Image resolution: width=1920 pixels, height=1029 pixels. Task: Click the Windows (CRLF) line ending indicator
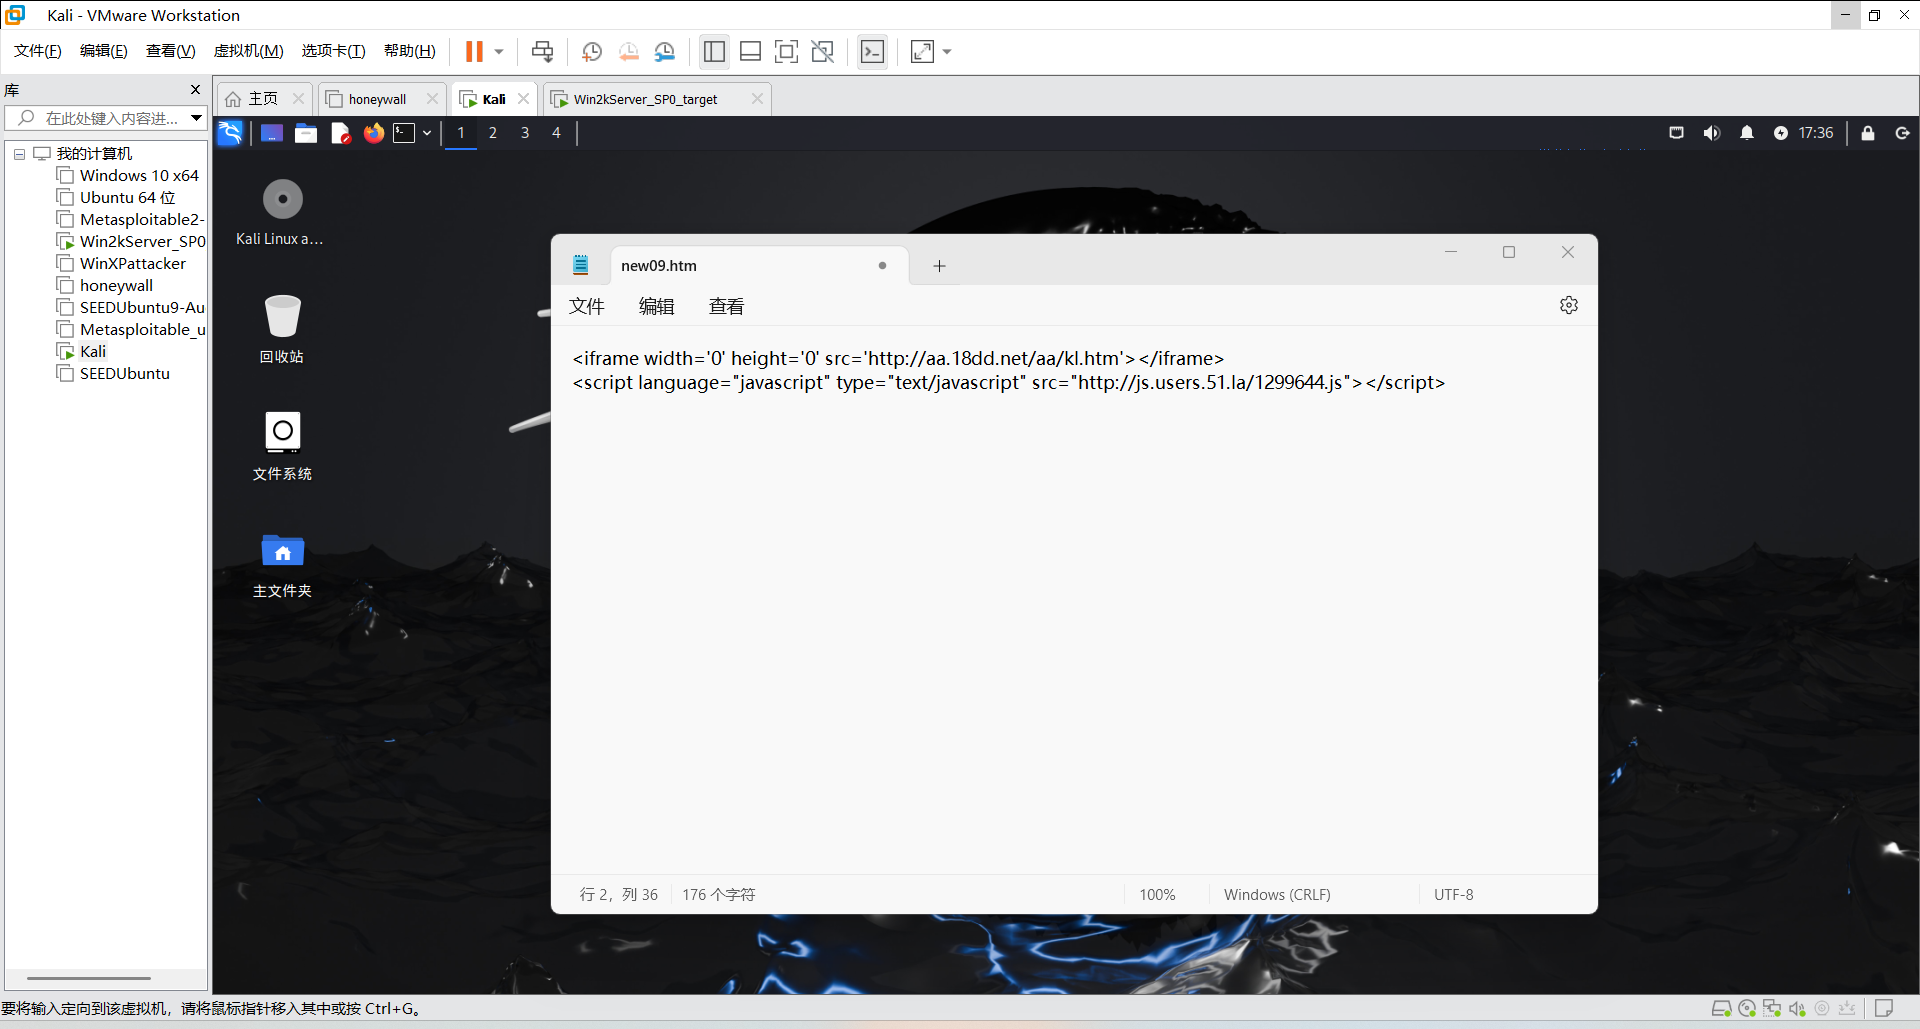pyautogui.click(x=1277, y=895)
